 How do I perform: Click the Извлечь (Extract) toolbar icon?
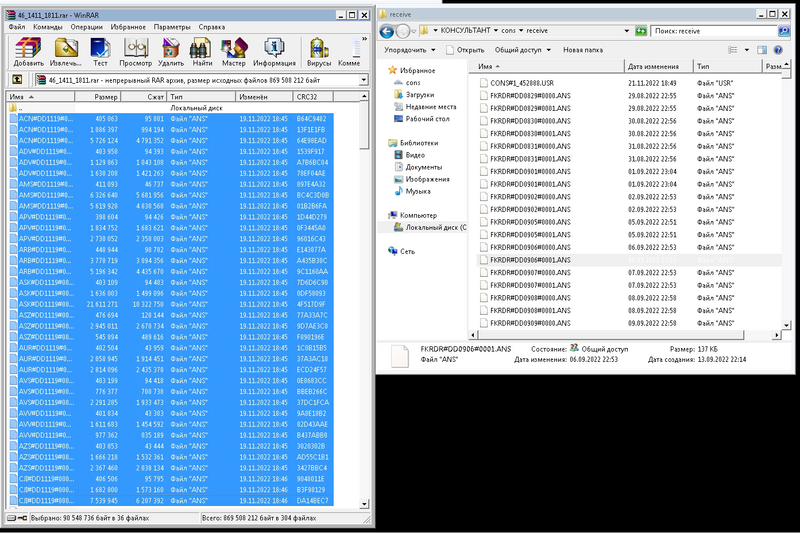(65, 52)
